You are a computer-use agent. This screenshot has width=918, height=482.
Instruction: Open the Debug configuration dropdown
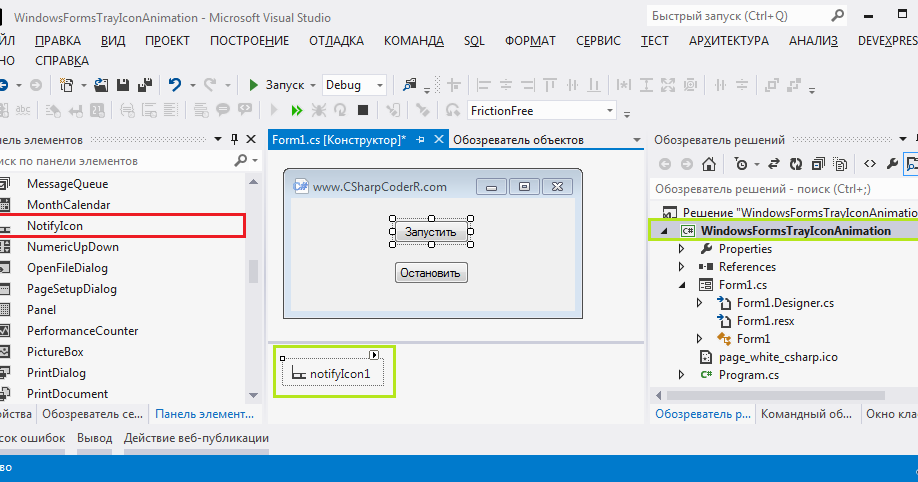click(379, 86)
